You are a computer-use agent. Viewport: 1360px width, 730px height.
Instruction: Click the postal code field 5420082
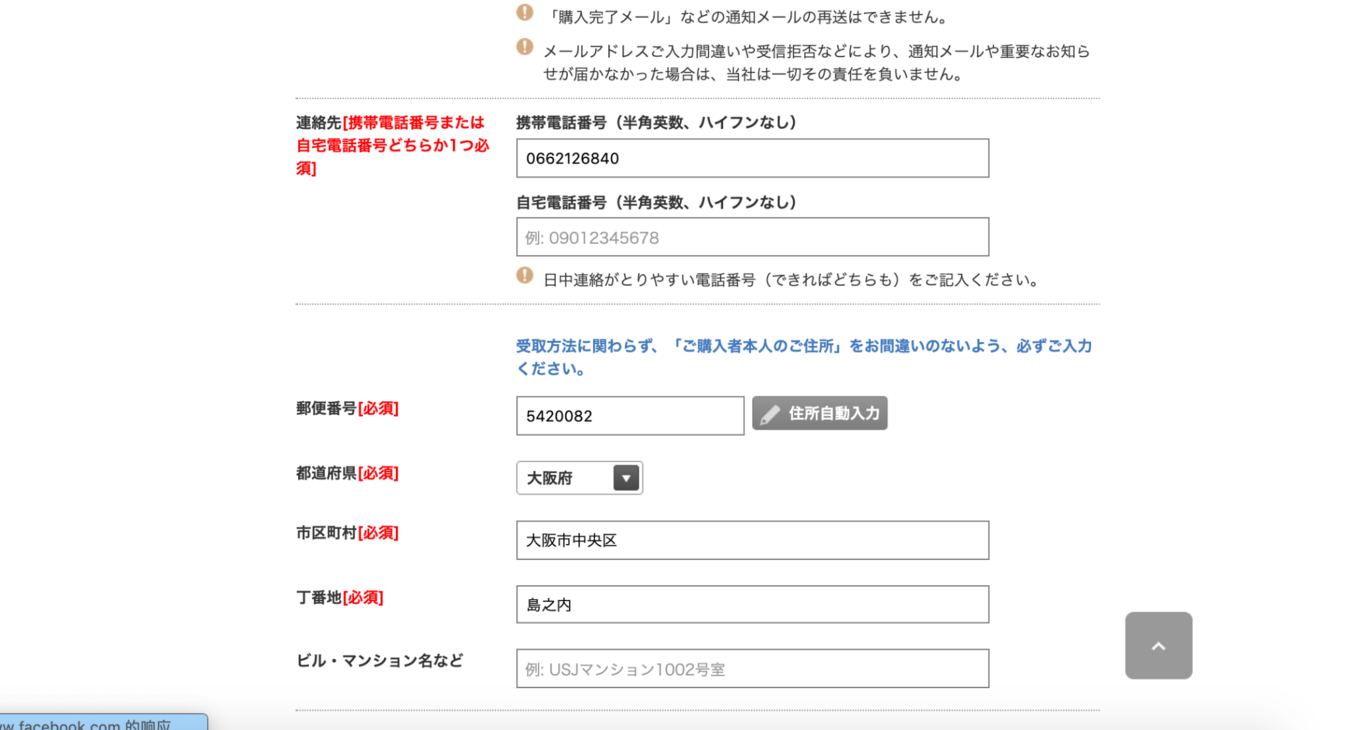[630, 415]
